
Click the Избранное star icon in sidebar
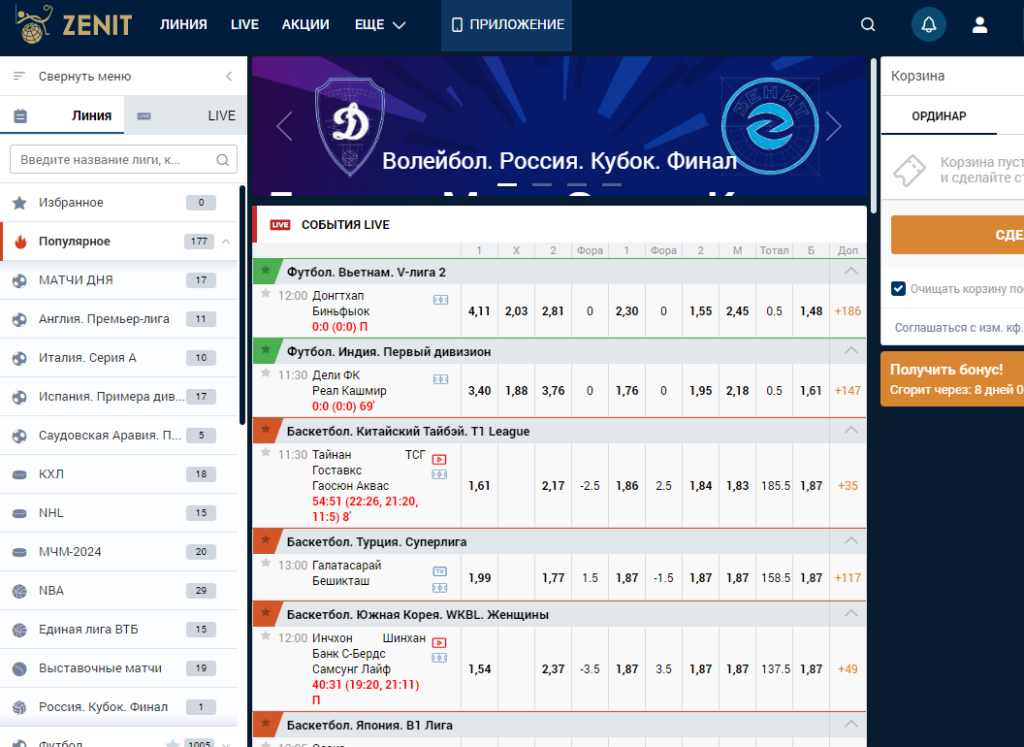[x=20, y=203]
